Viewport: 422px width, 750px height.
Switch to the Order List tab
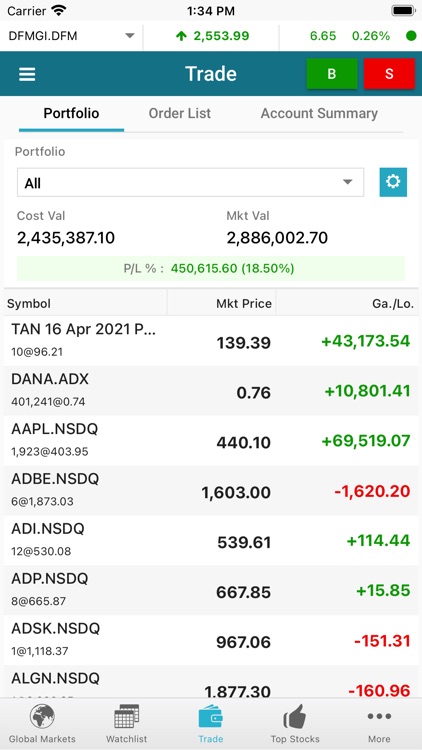(x=179, y=113)
